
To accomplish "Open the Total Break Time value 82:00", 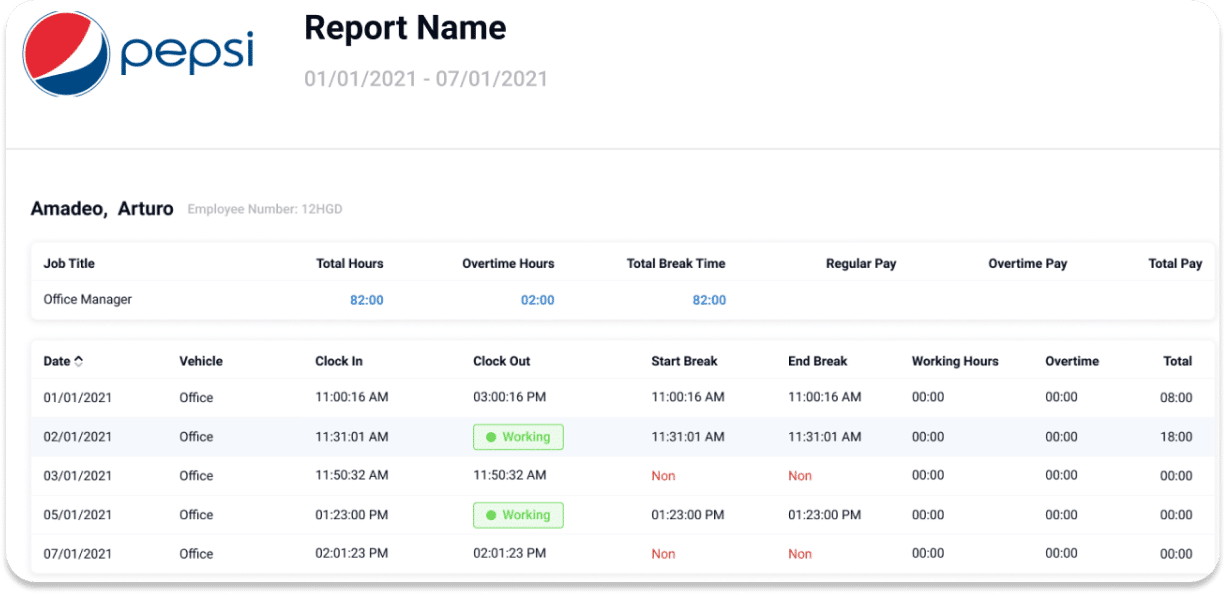I will tap(709, 300).
